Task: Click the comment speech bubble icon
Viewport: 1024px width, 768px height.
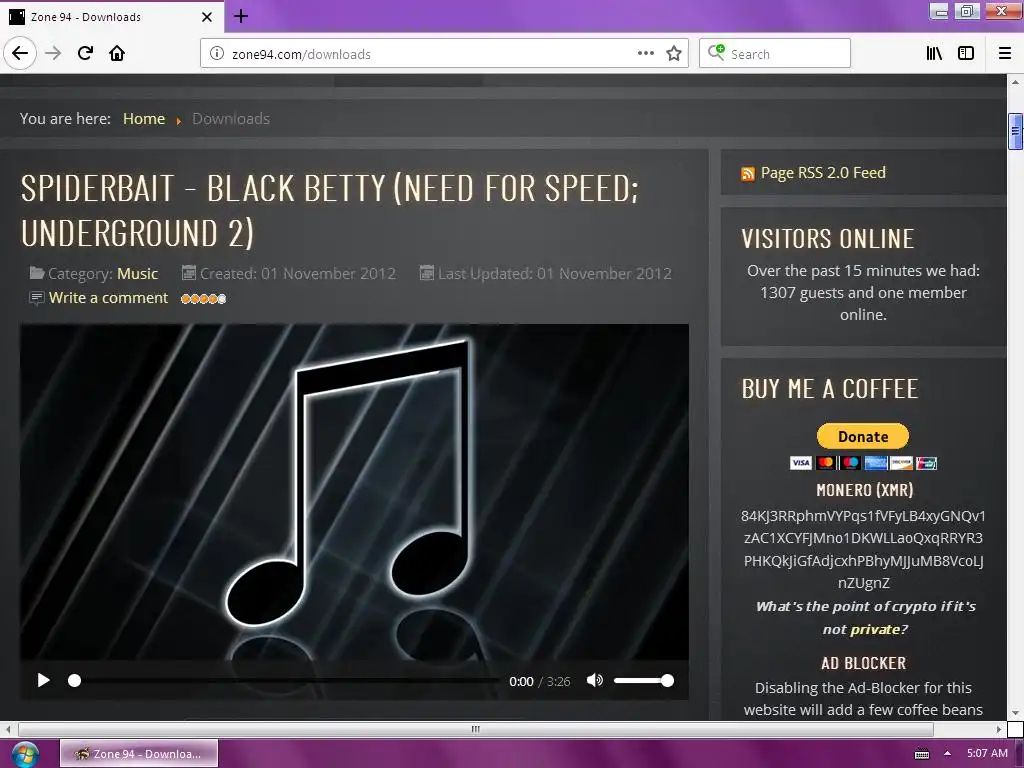Action: coord(37,298)
